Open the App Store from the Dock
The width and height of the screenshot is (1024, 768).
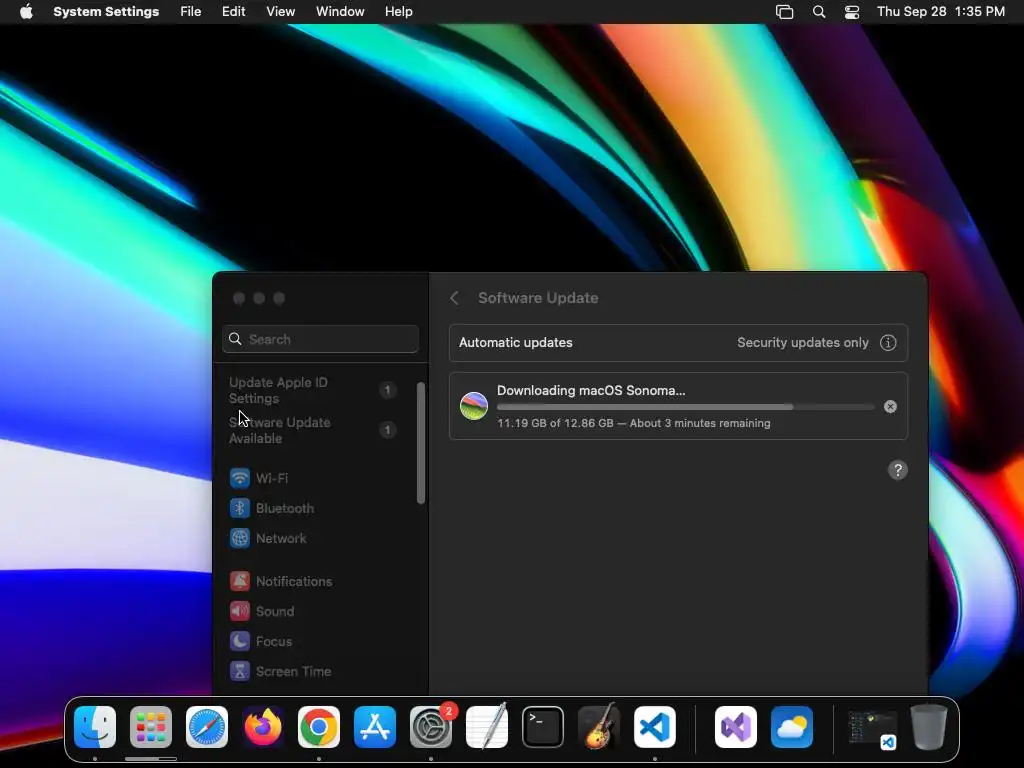375,727
